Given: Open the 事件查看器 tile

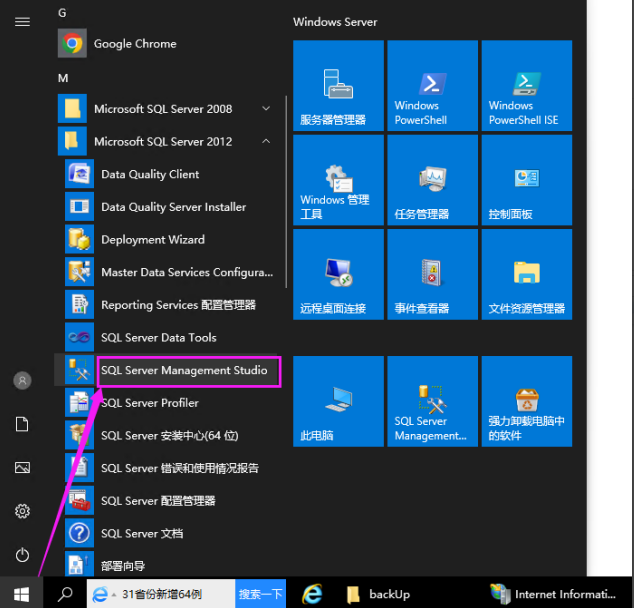Looking at the screenshot, I should [433, 276].
